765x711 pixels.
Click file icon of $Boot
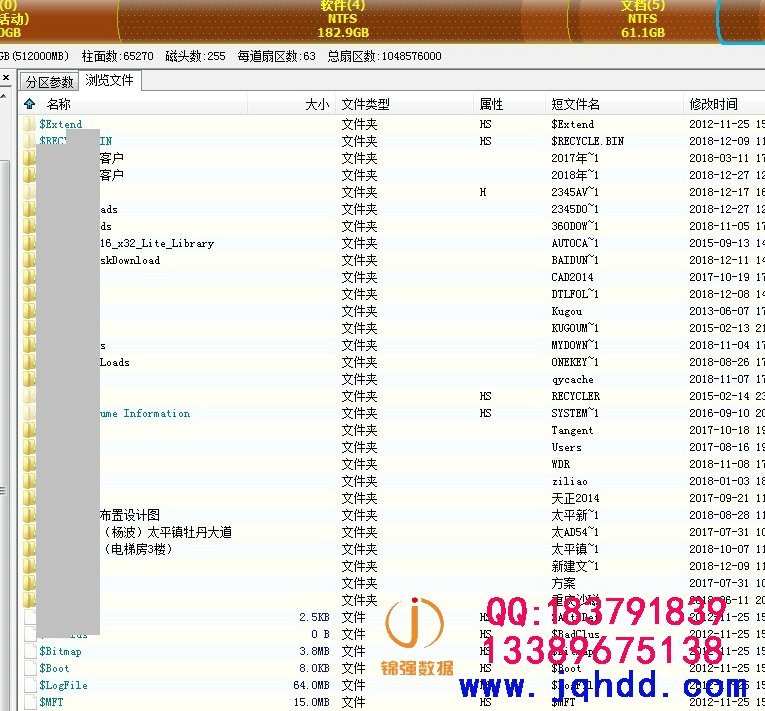[x=31, y=668]
